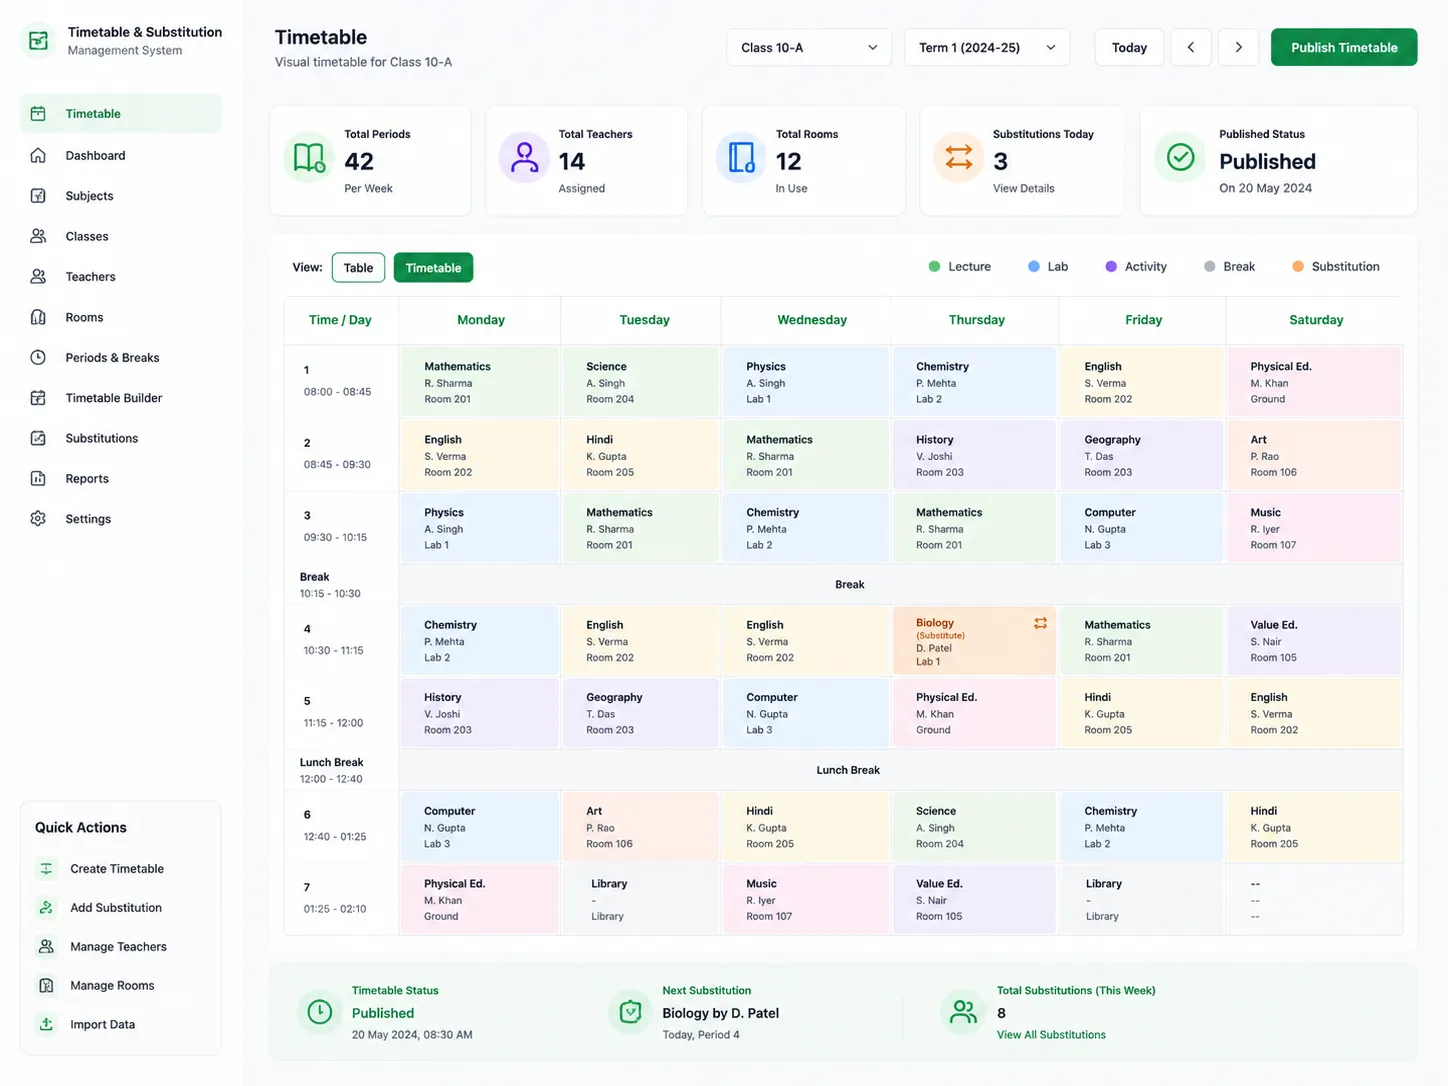Select Friday period 3 Computer cell
1448x1086 pixels.
[x=1141, y=528]
